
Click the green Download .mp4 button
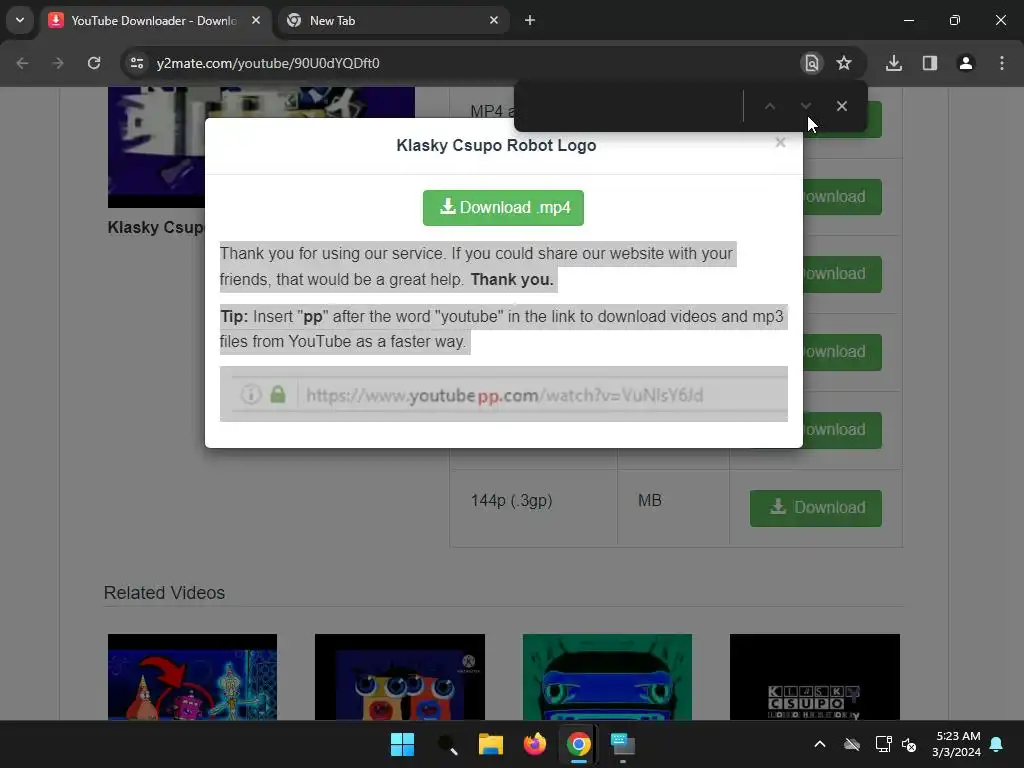504,208
